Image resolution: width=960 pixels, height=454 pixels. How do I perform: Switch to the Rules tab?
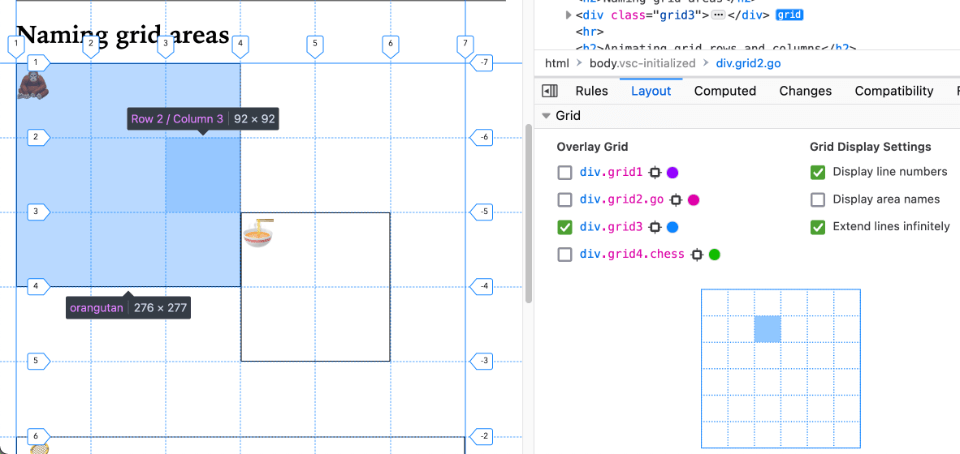point(591,91)
